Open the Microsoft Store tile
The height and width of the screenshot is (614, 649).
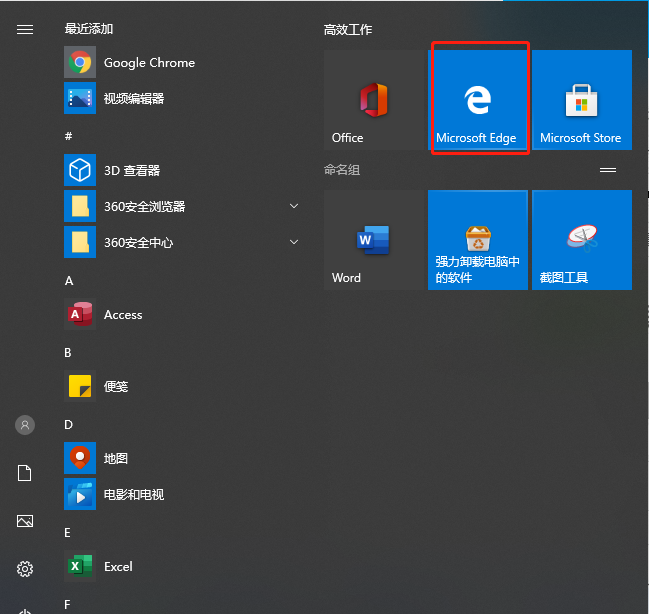(581, 99)
